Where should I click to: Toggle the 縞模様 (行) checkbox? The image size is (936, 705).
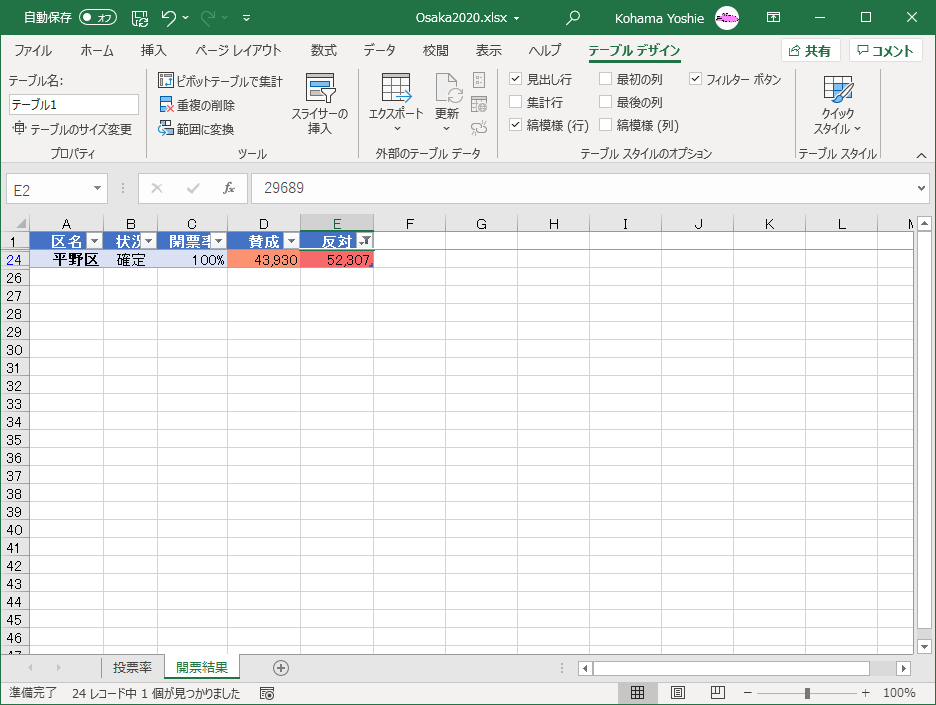click(516, 125)
